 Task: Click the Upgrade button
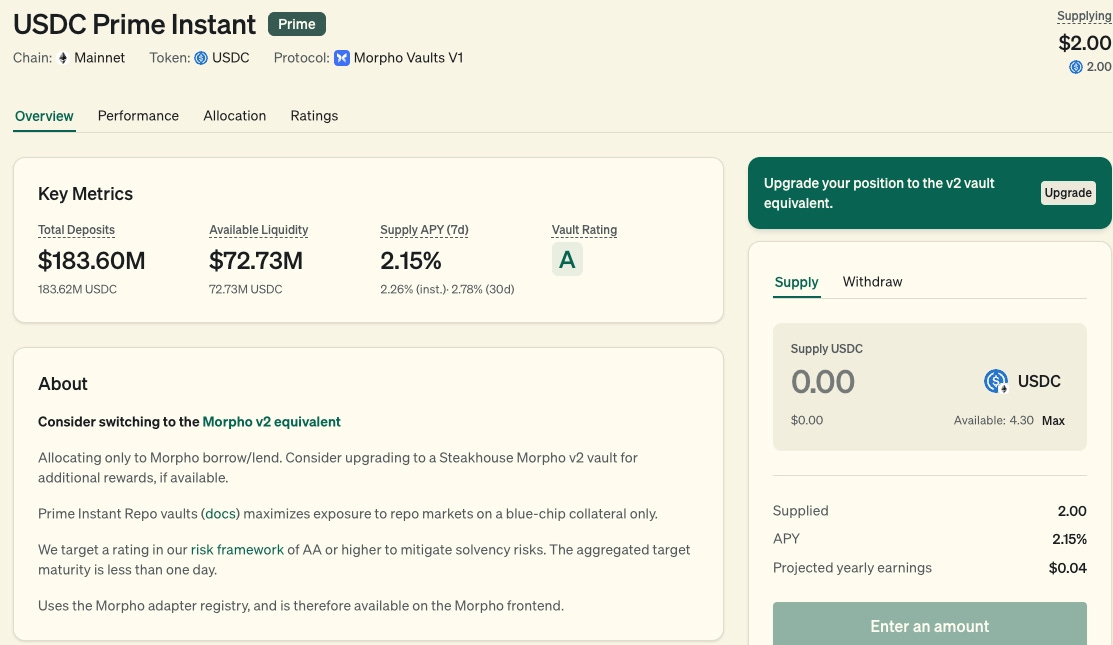(1068, 193)
